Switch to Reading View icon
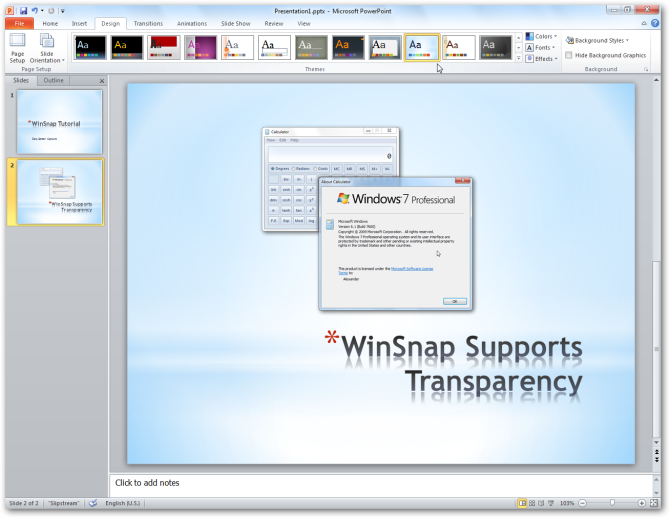The image size is (670, 518). coord(541,503)
